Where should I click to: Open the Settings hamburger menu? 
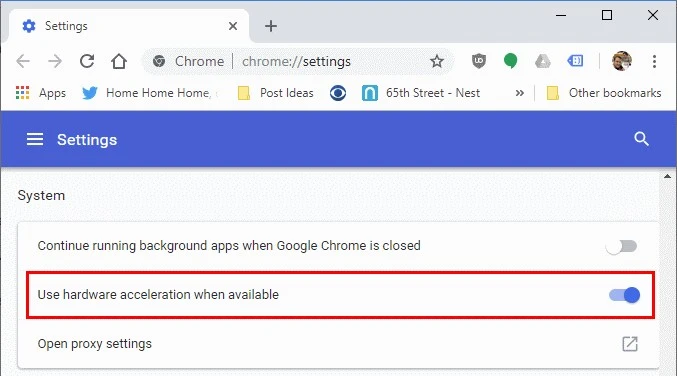[35, 139]
